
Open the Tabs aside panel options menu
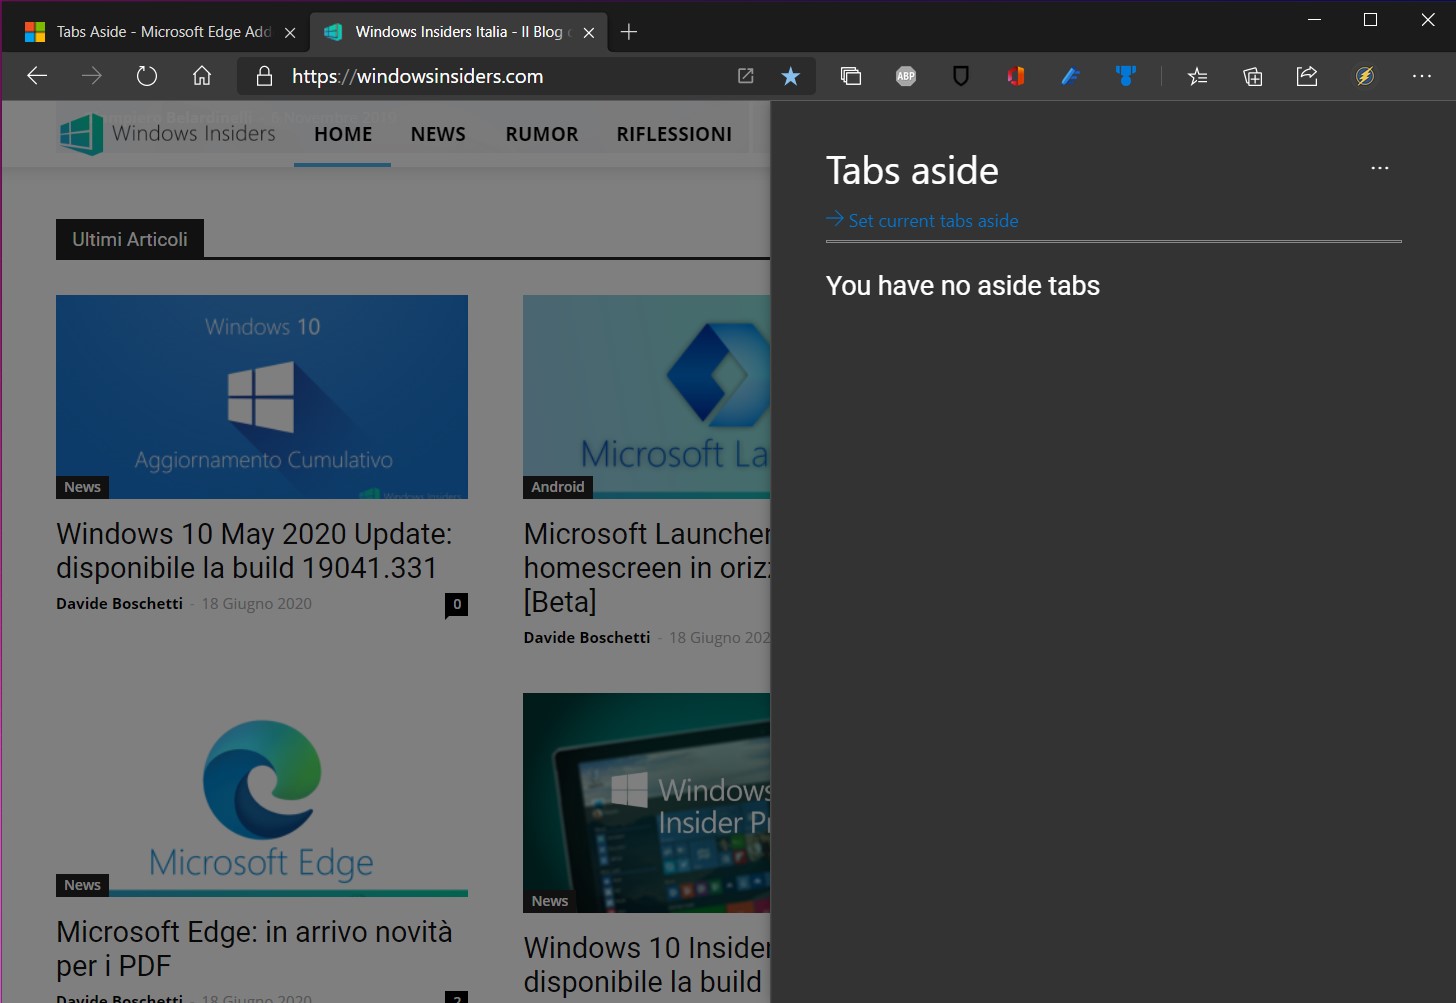pos(1380,168)
